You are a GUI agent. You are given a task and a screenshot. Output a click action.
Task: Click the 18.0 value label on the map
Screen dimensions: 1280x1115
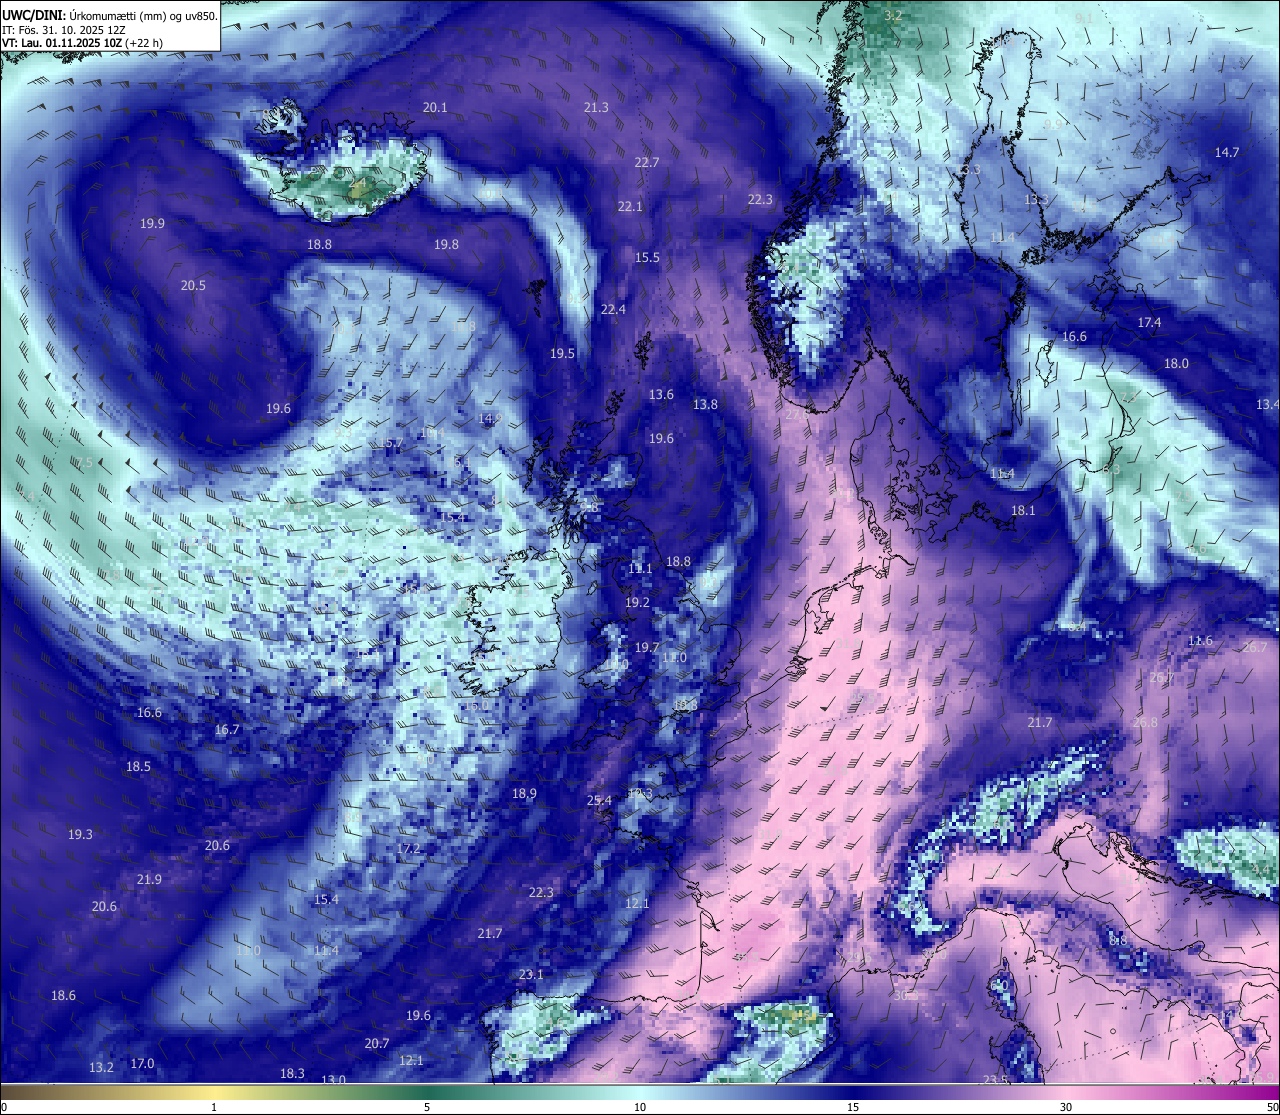point(1176,363)
